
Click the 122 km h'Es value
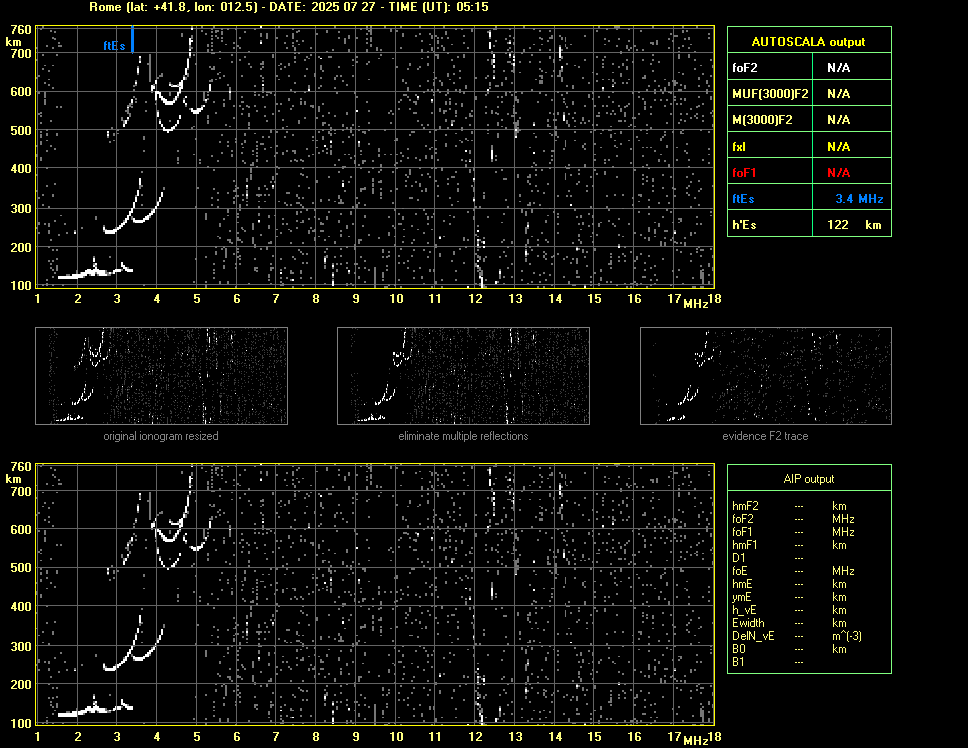pyautogui.click(x=854, y=225)
